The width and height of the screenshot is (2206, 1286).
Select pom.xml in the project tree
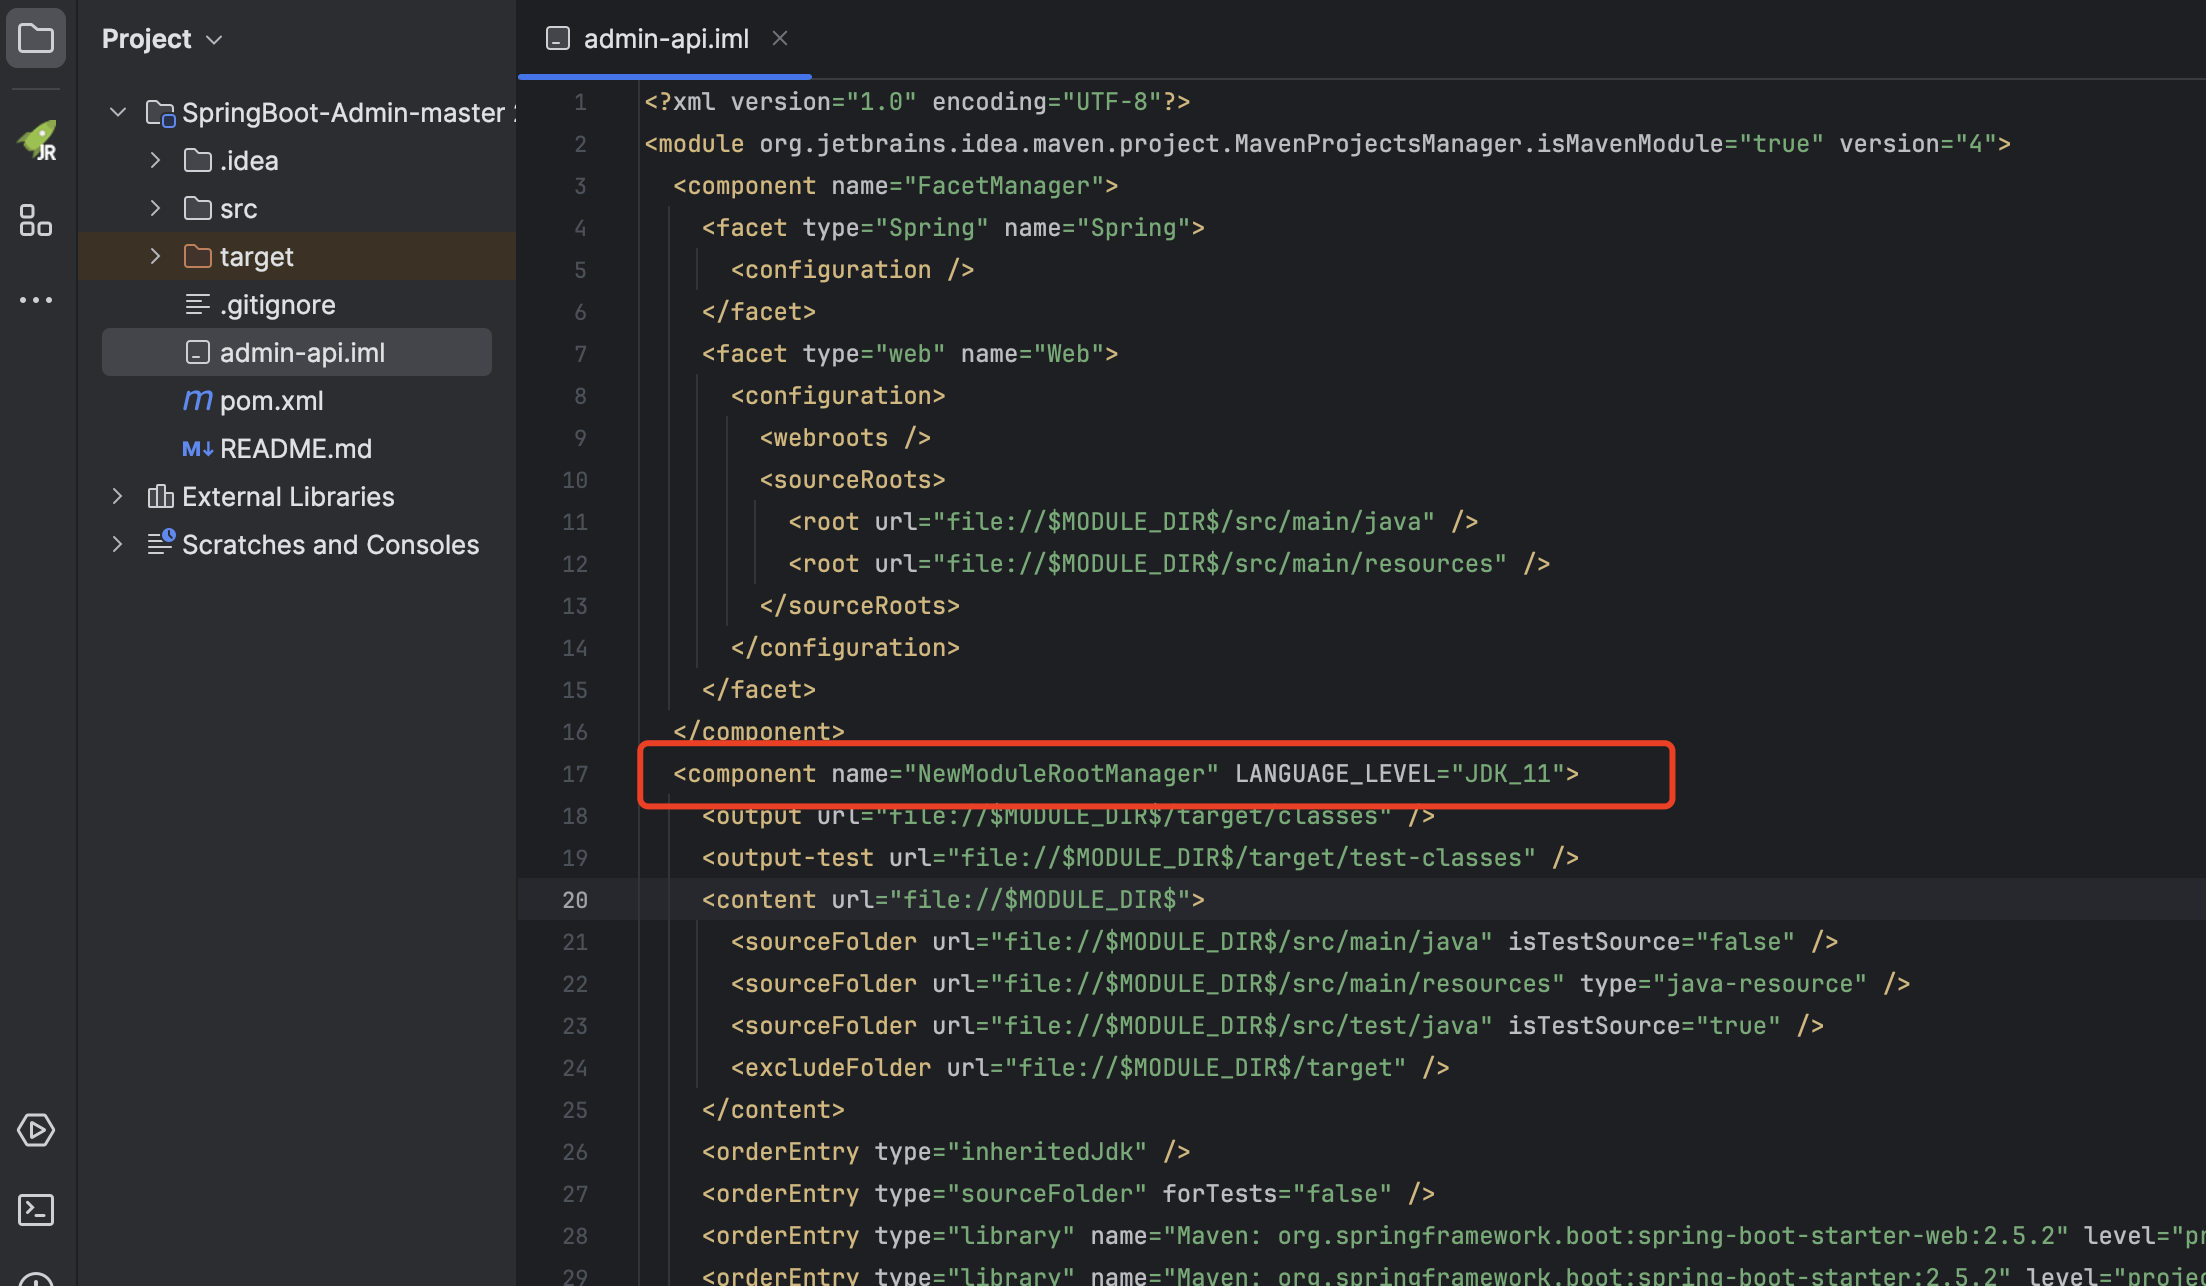click(297, 400)
